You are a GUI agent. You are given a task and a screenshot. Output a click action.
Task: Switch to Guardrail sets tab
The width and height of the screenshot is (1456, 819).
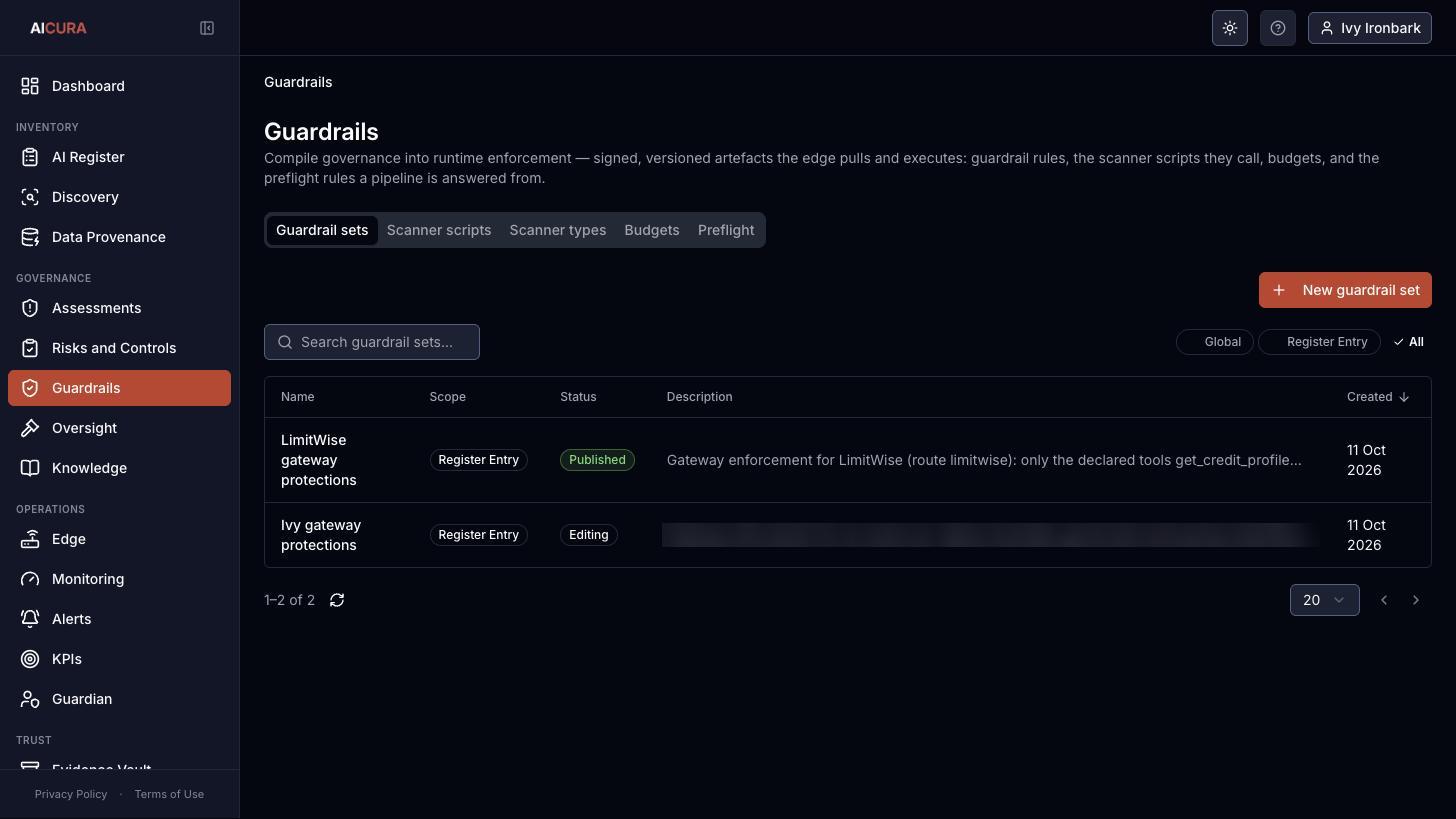point(322,230)
